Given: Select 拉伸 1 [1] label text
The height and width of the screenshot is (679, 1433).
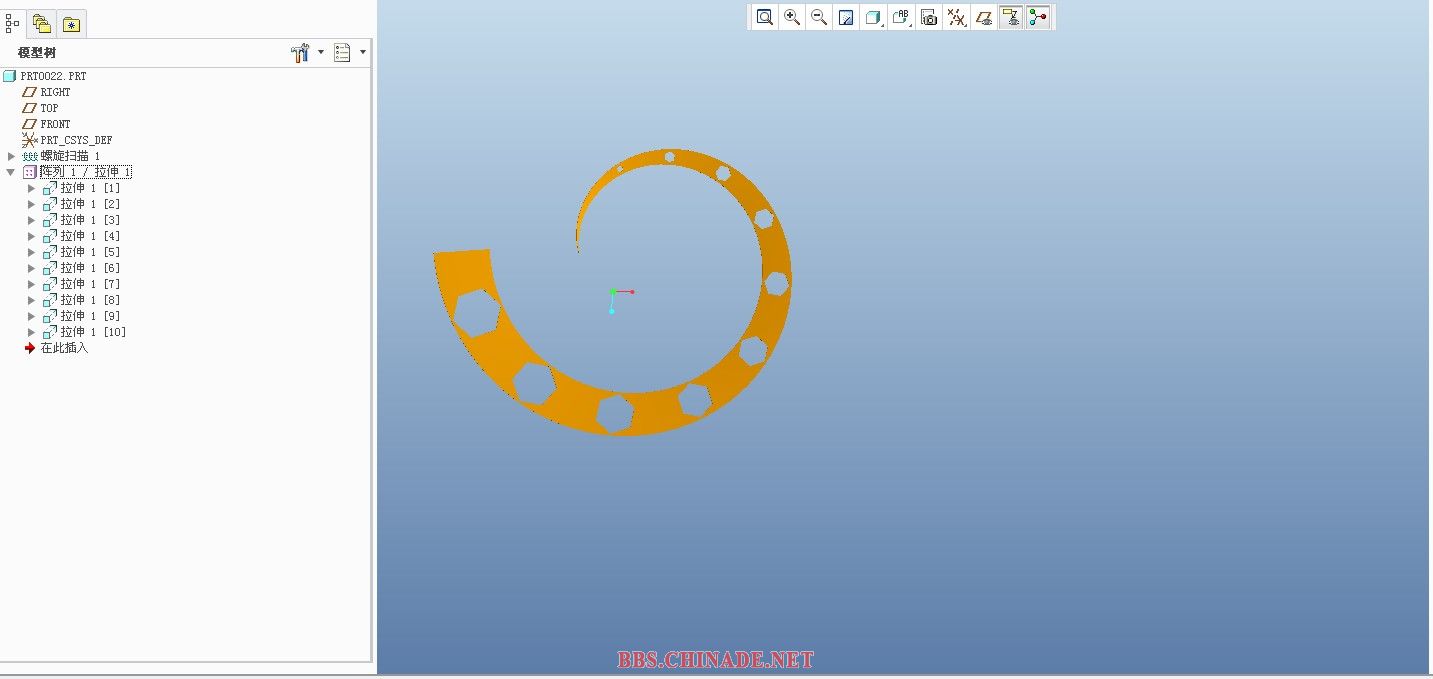Looking at the screenshot, I should coord(90,188).
